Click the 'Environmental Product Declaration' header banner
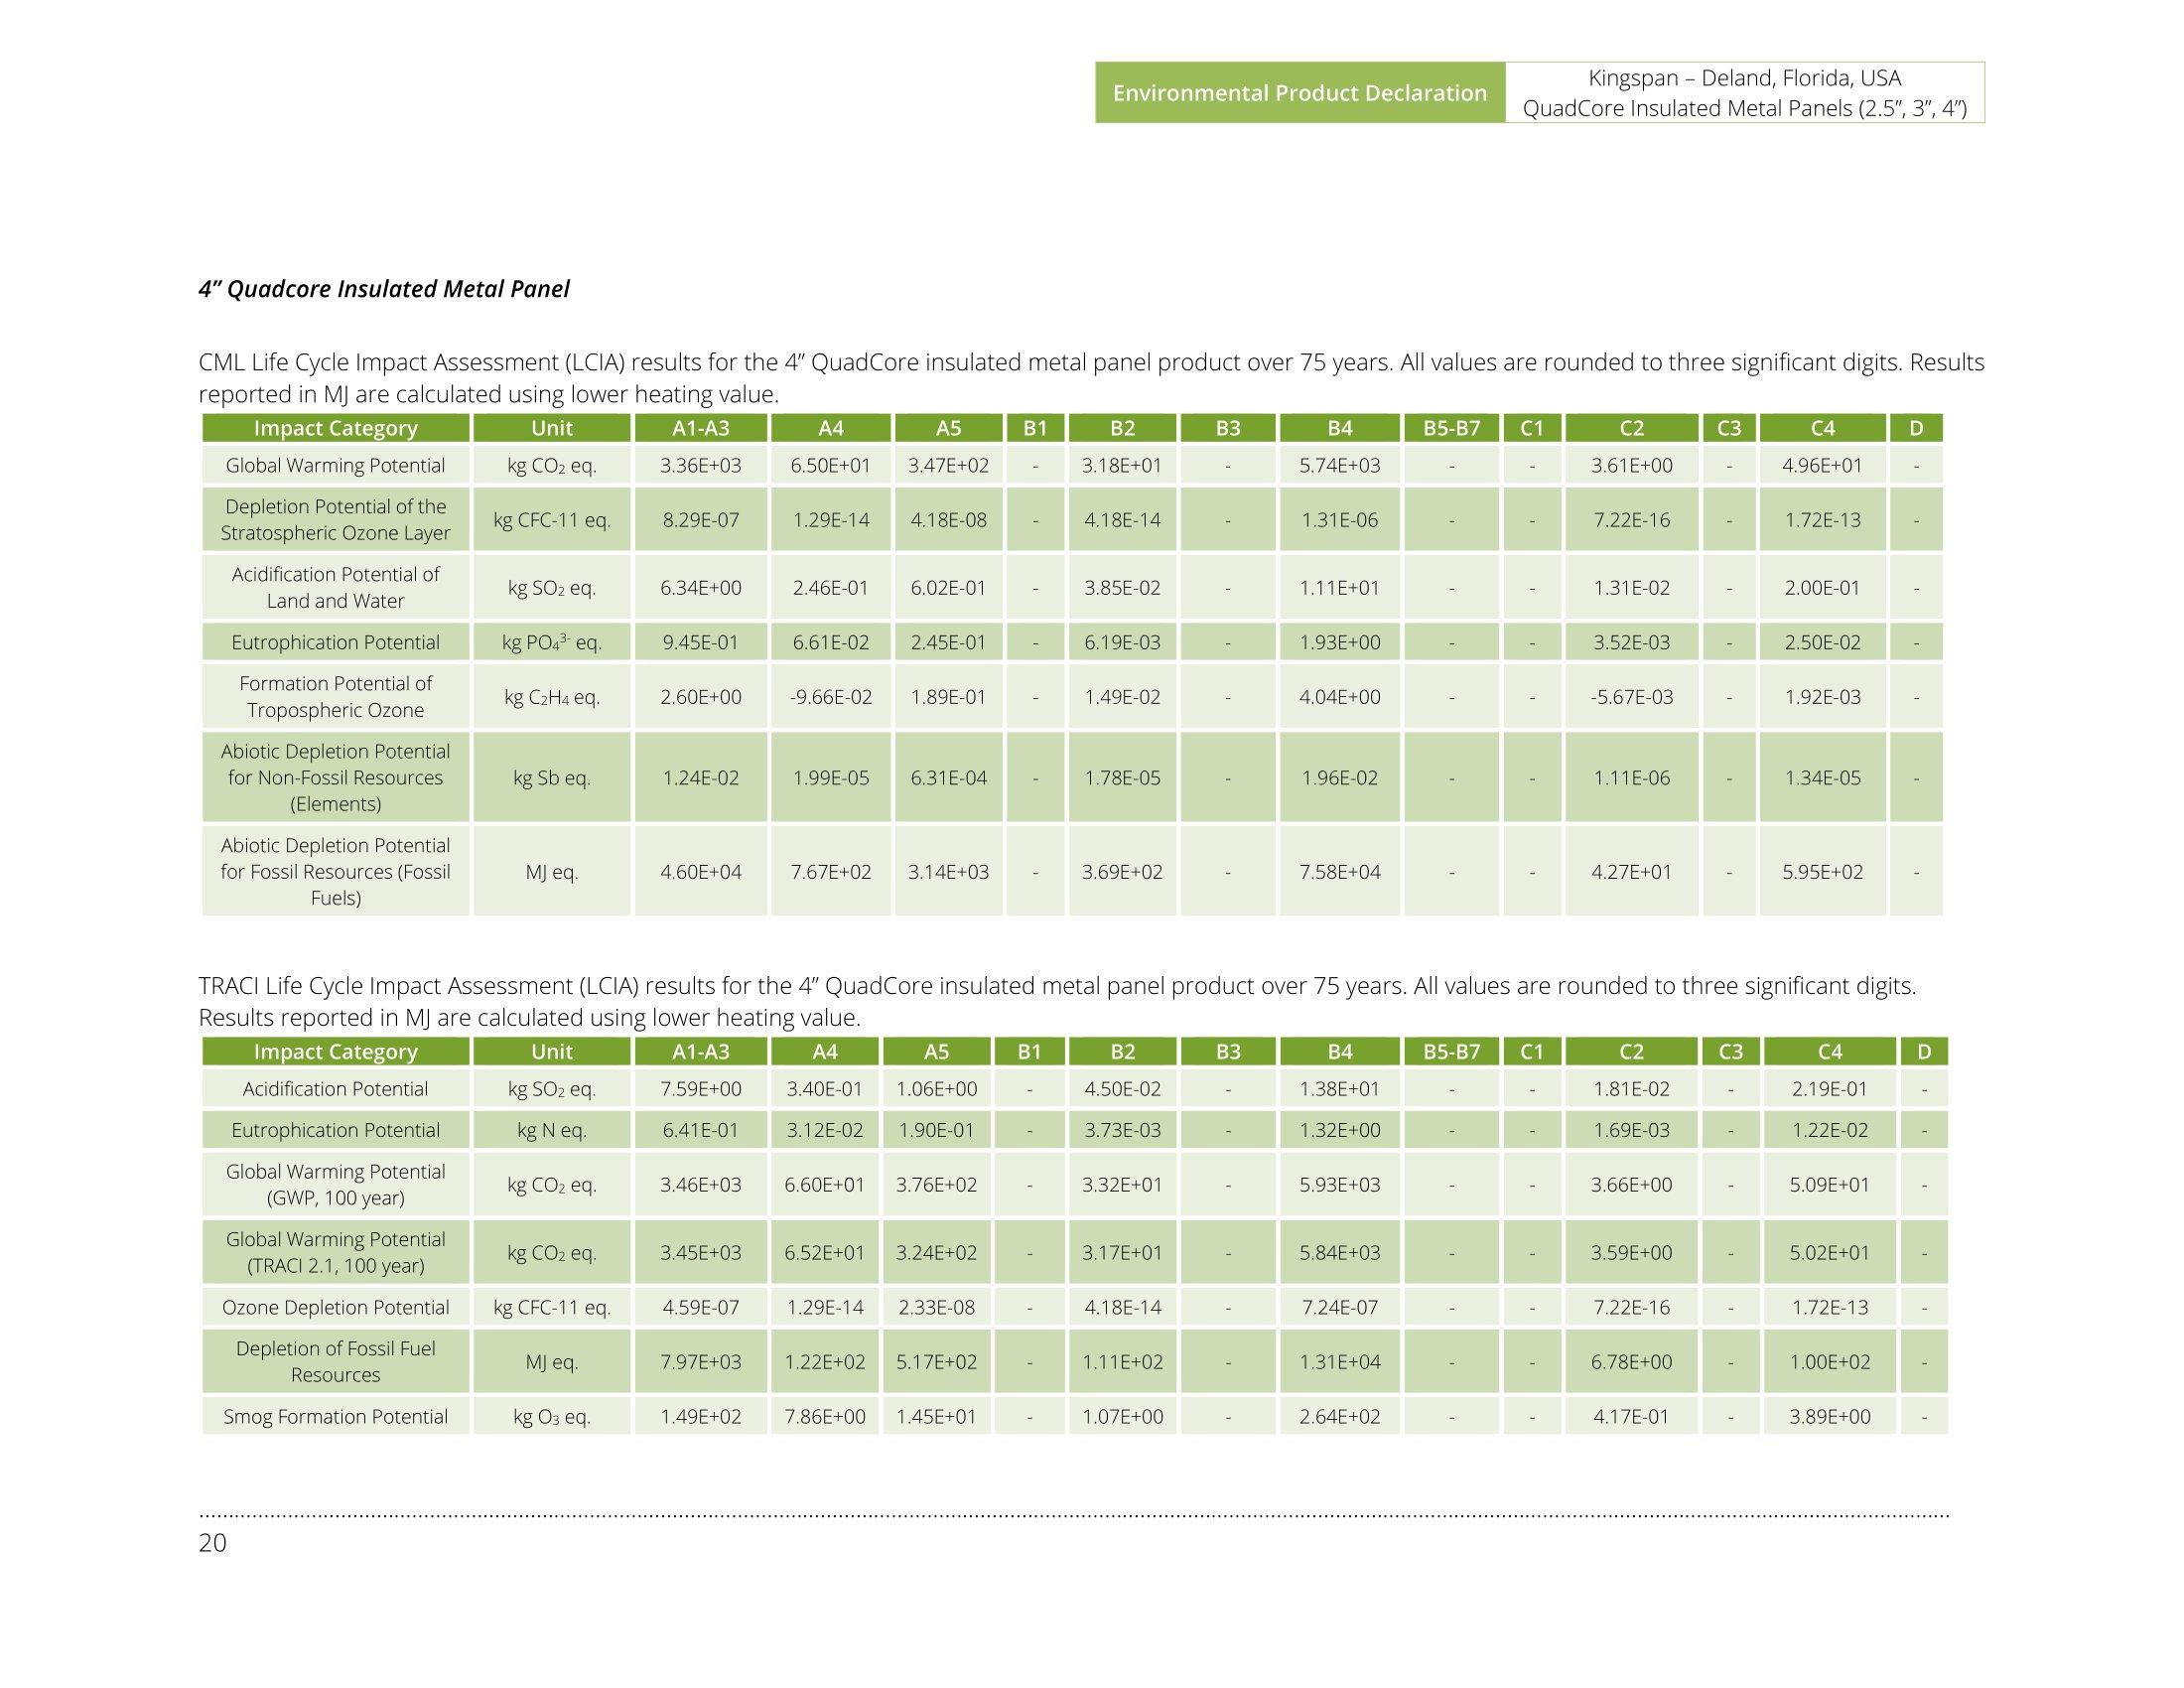This screenshot has height=1688, width=2184. (1299, 93)
